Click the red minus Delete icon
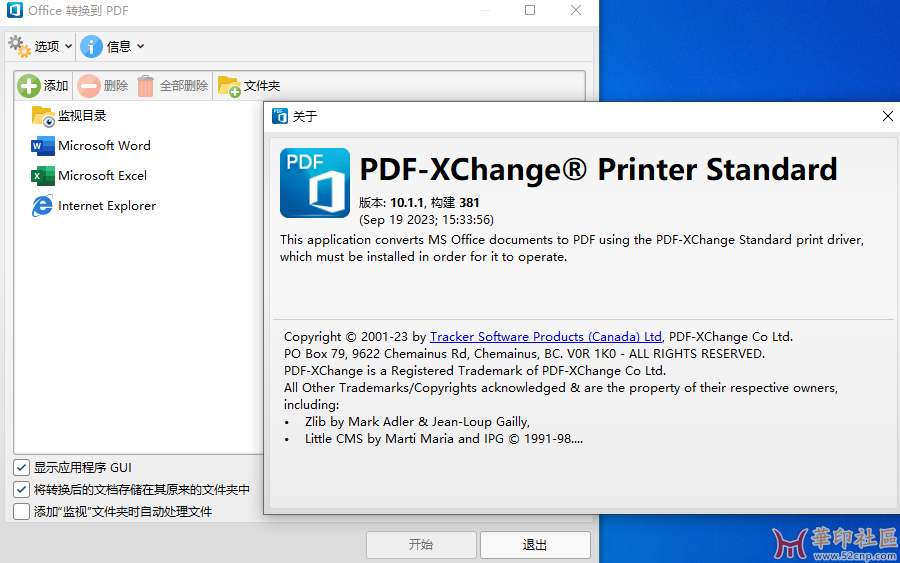900x563 pixels. tap(89, 86)
